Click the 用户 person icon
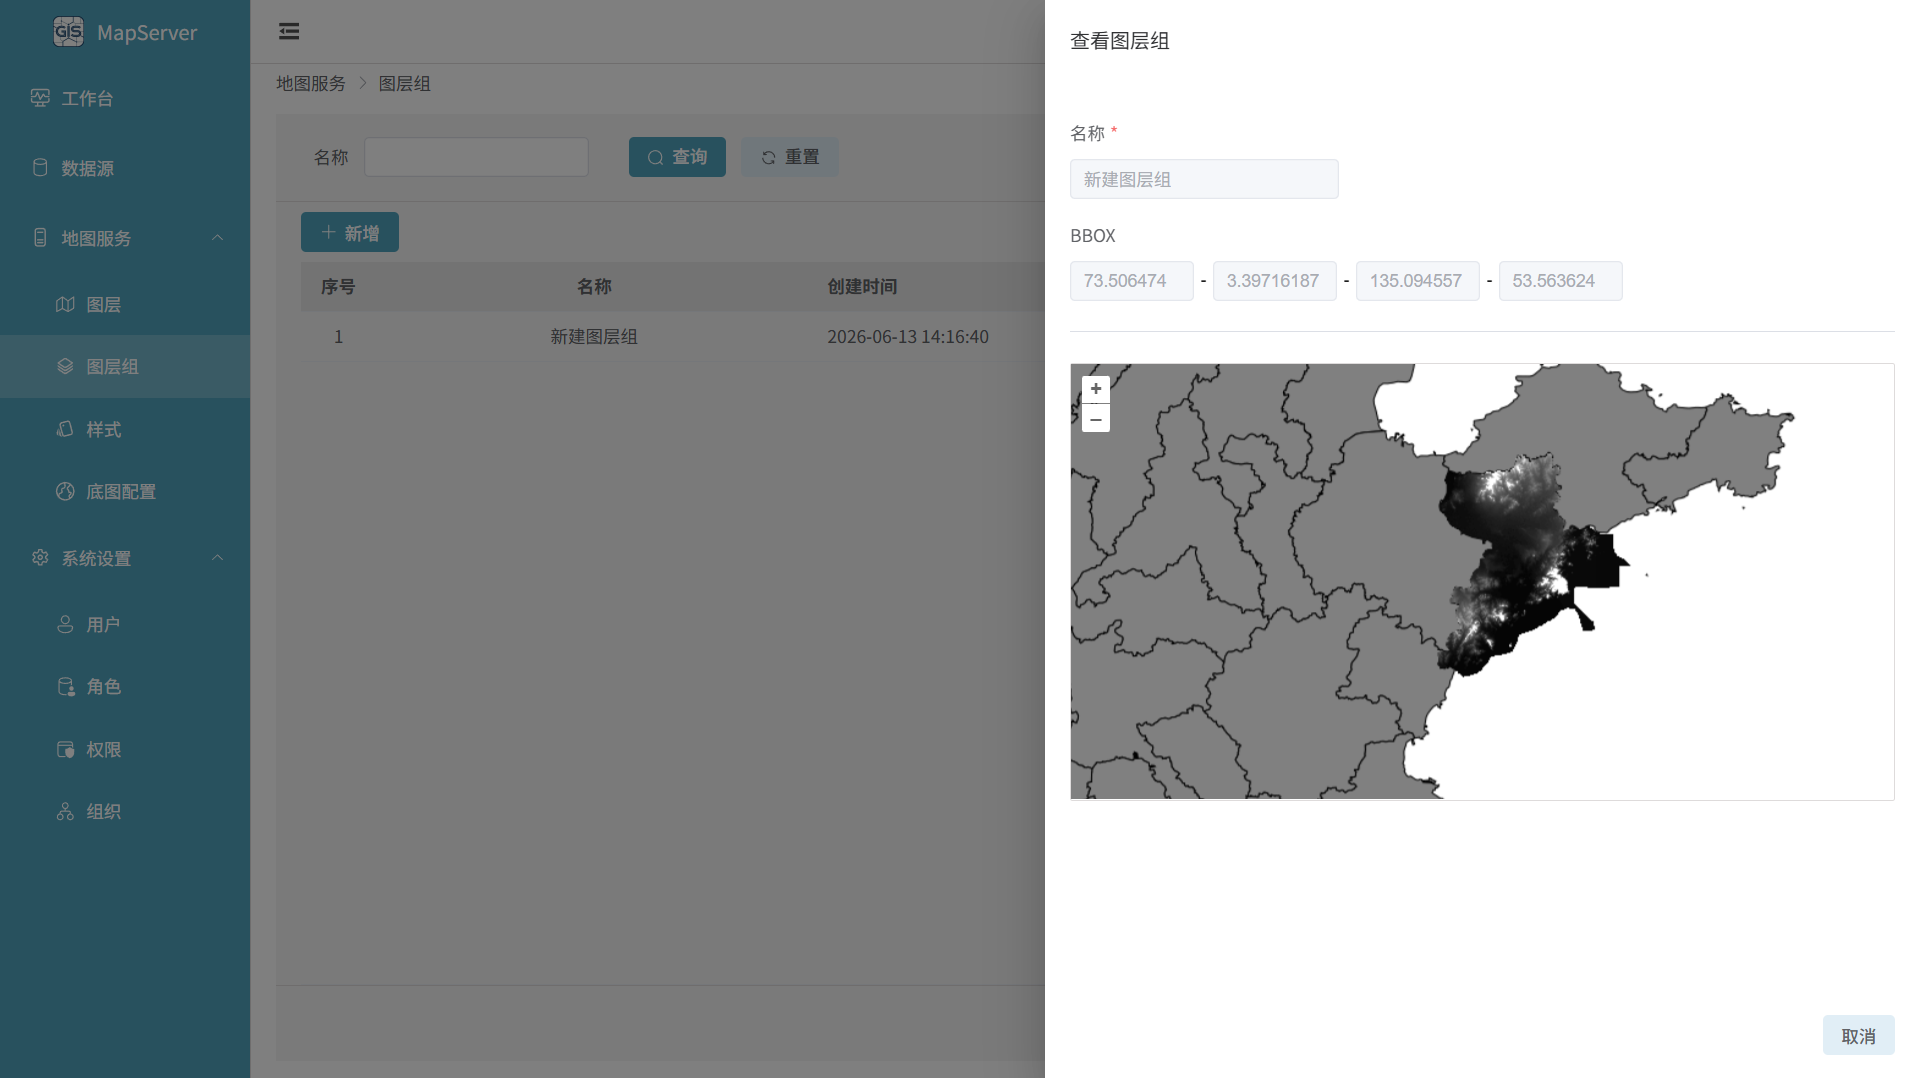This screenshot has width=1918, height=1078. [x=65, y=624]
